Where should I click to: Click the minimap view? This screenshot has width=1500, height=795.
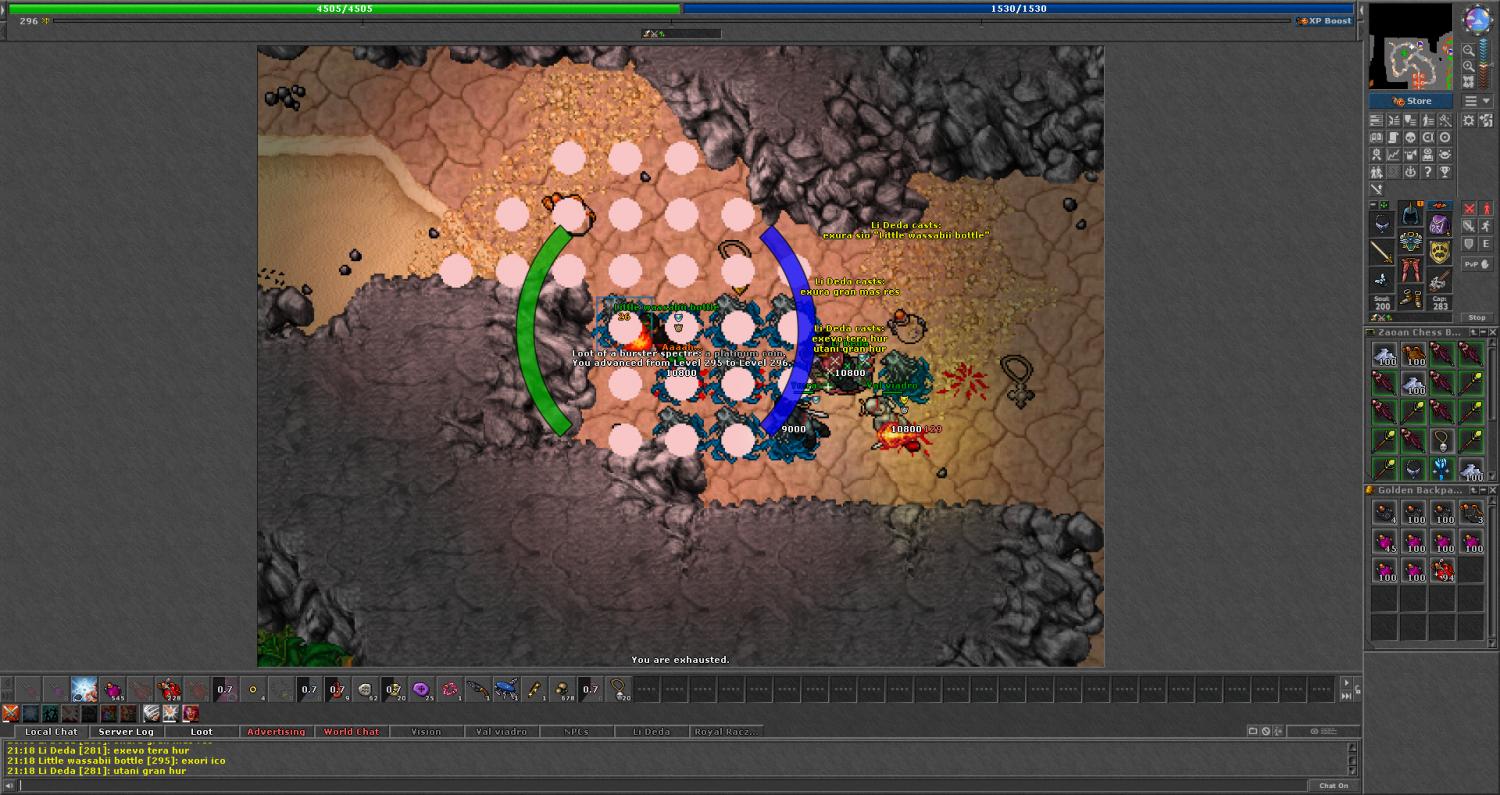coord(1411,46)
